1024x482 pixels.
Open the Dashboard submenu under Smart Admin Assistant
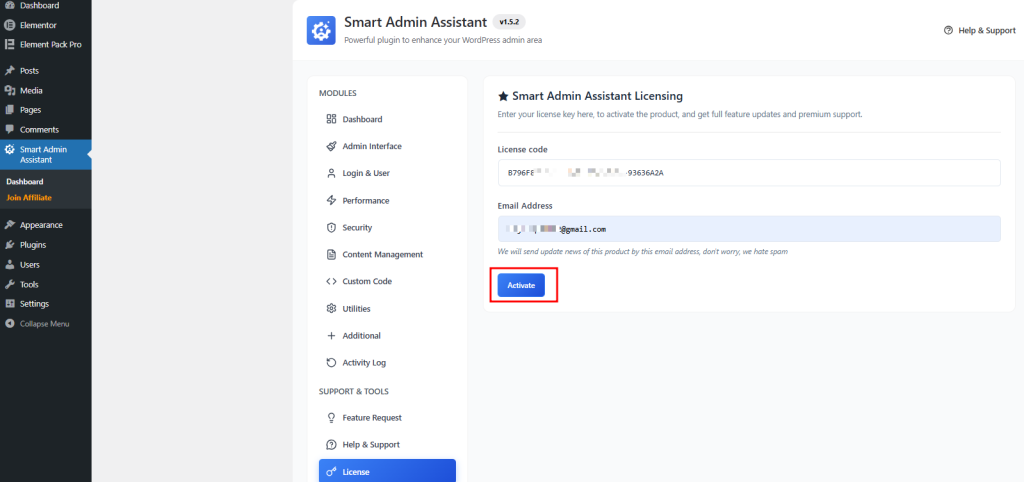pos(25,182)
